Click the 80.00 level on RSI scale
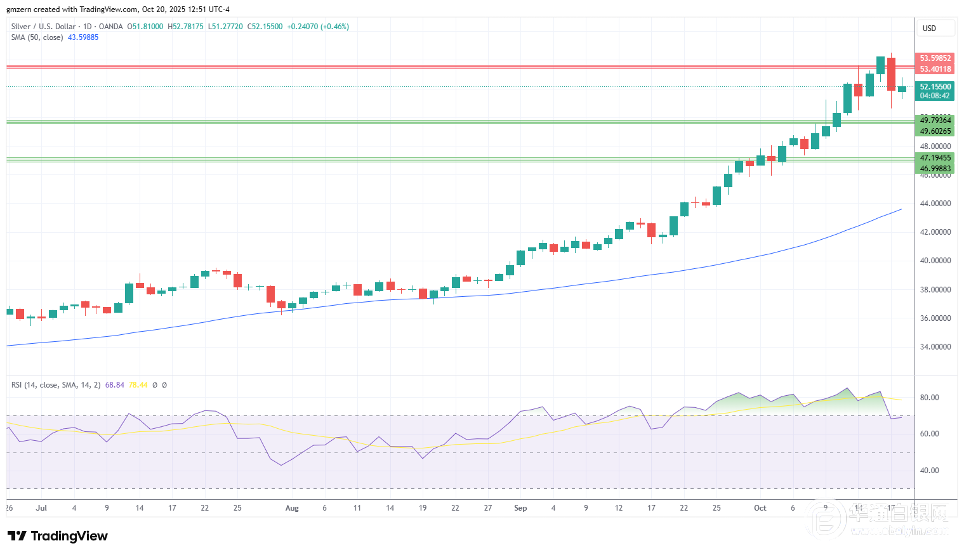 click(929, 397)
